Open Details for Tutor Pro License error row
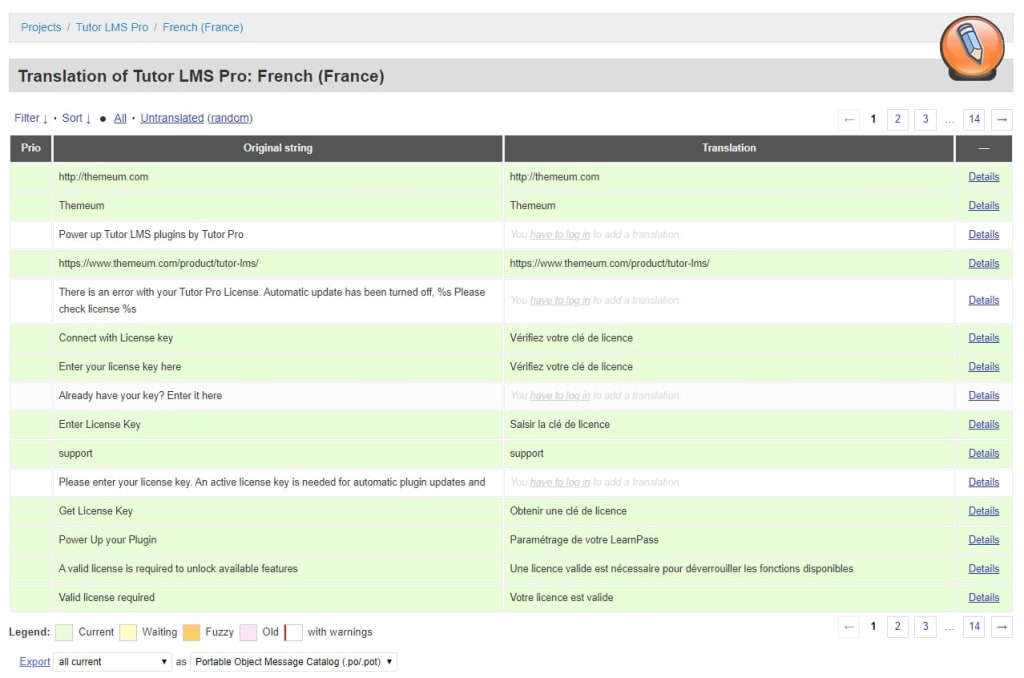Screen dimensions: 1024x678 pyautogui.click(x=984, y=300)
